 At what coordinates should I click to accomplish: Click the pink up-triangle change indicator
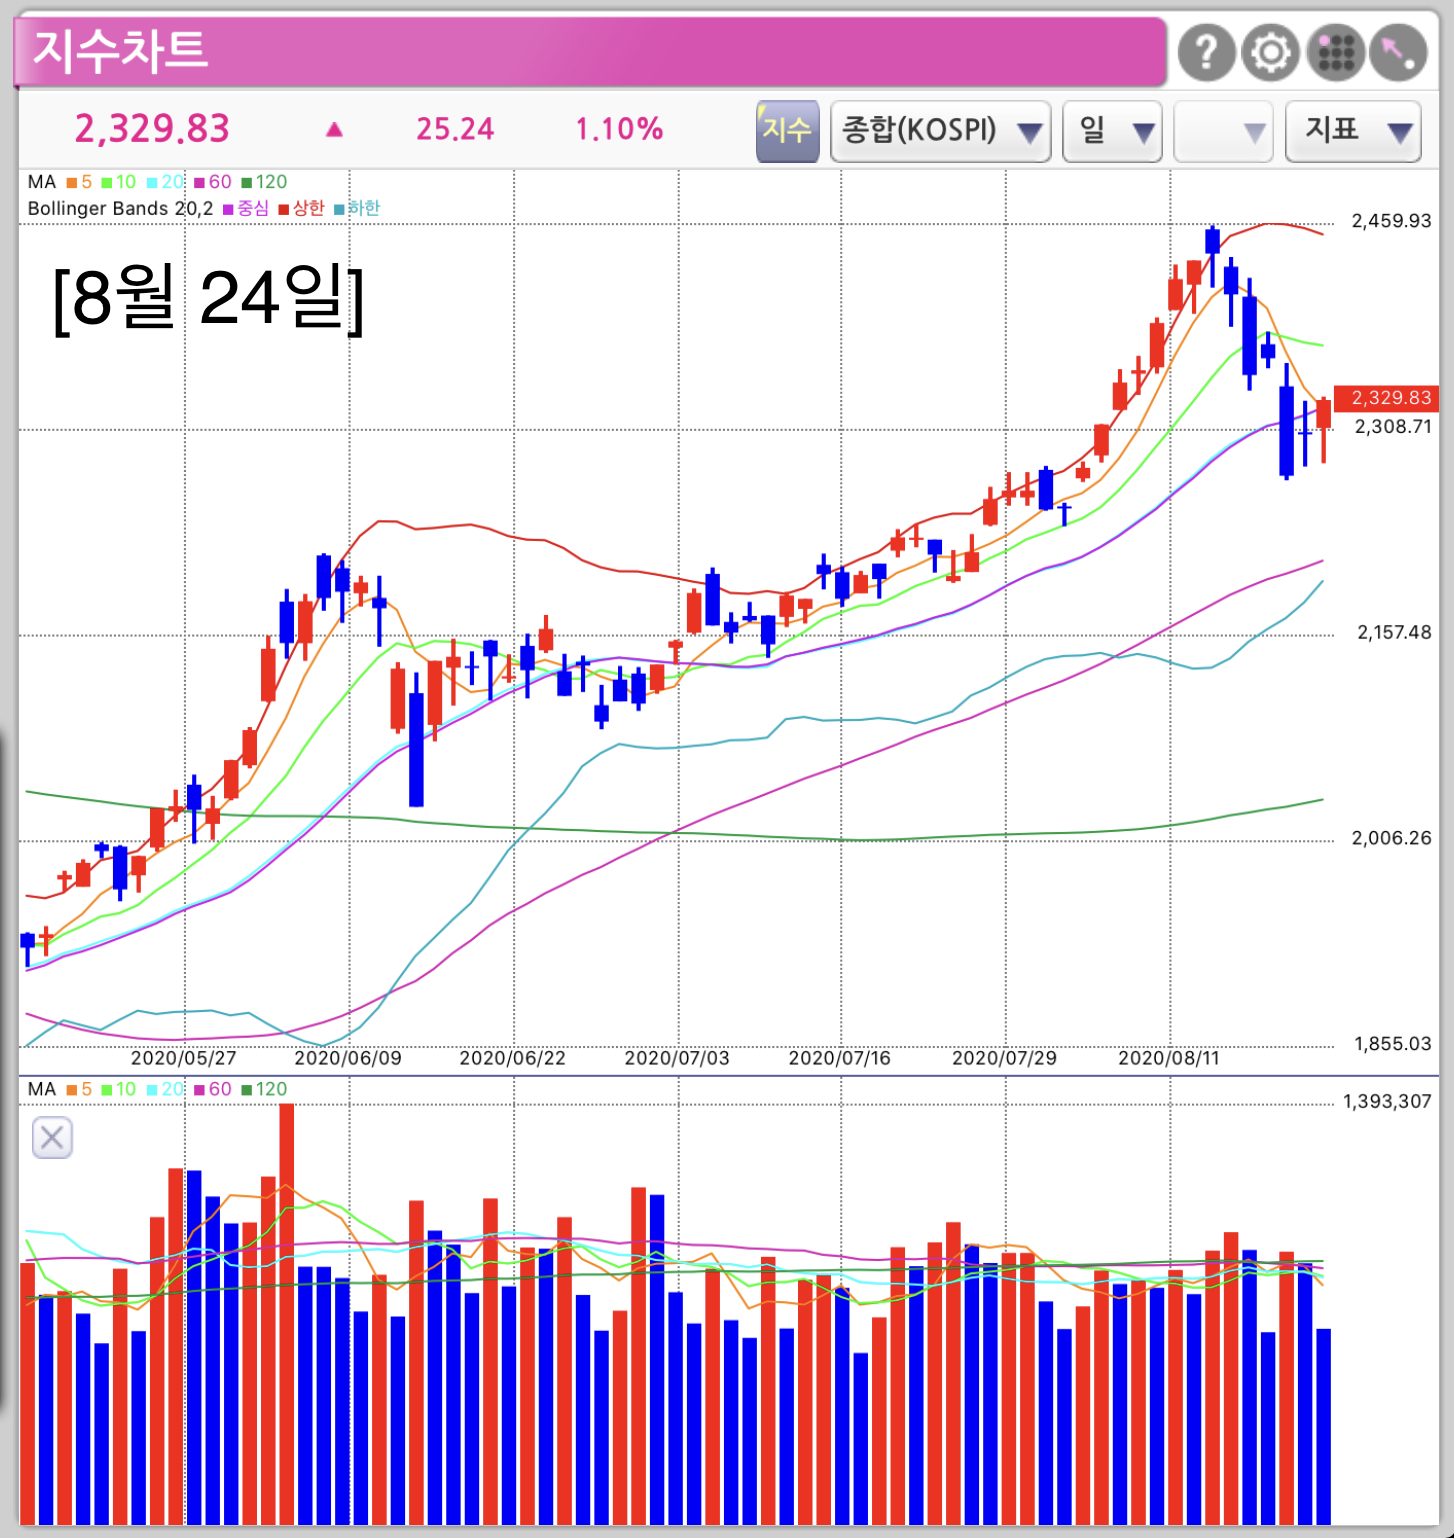coord(334,129)
